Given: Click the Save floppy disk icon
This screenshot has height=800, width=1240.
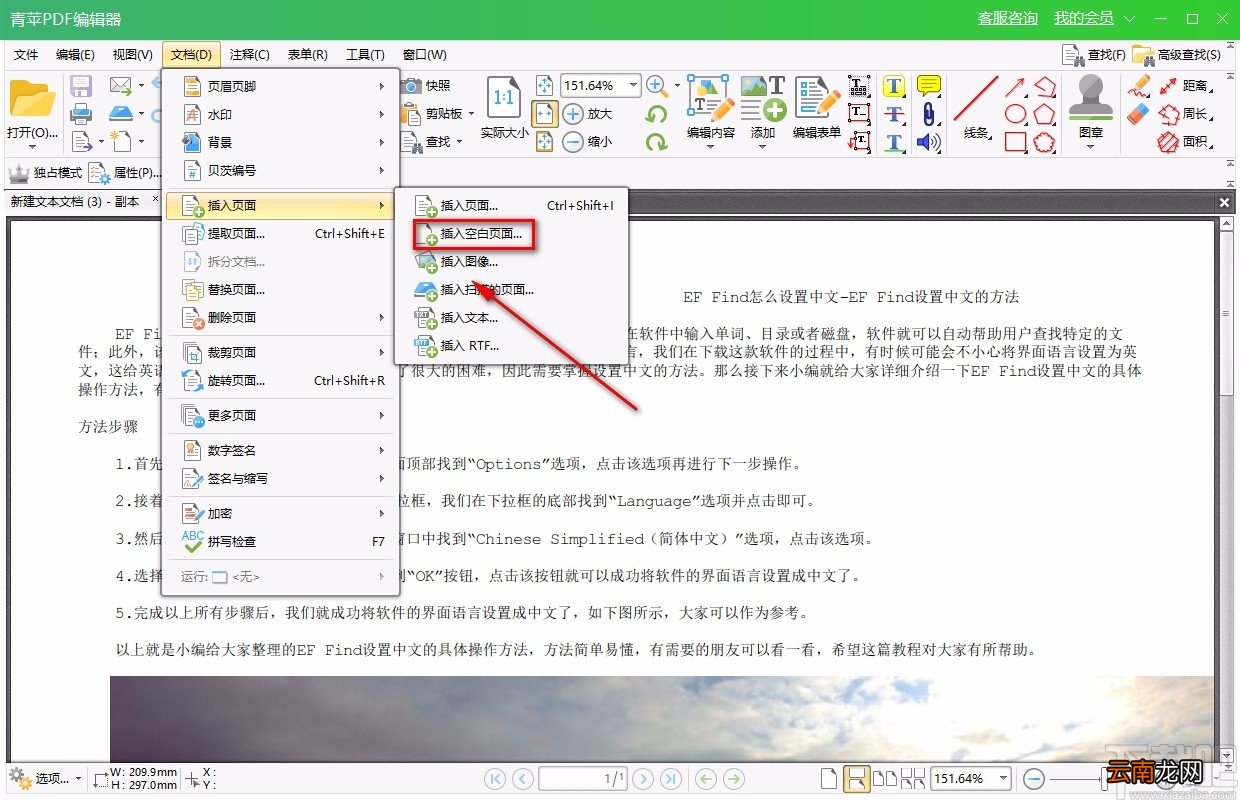Looking at the screenshot, I should [82, 86].
